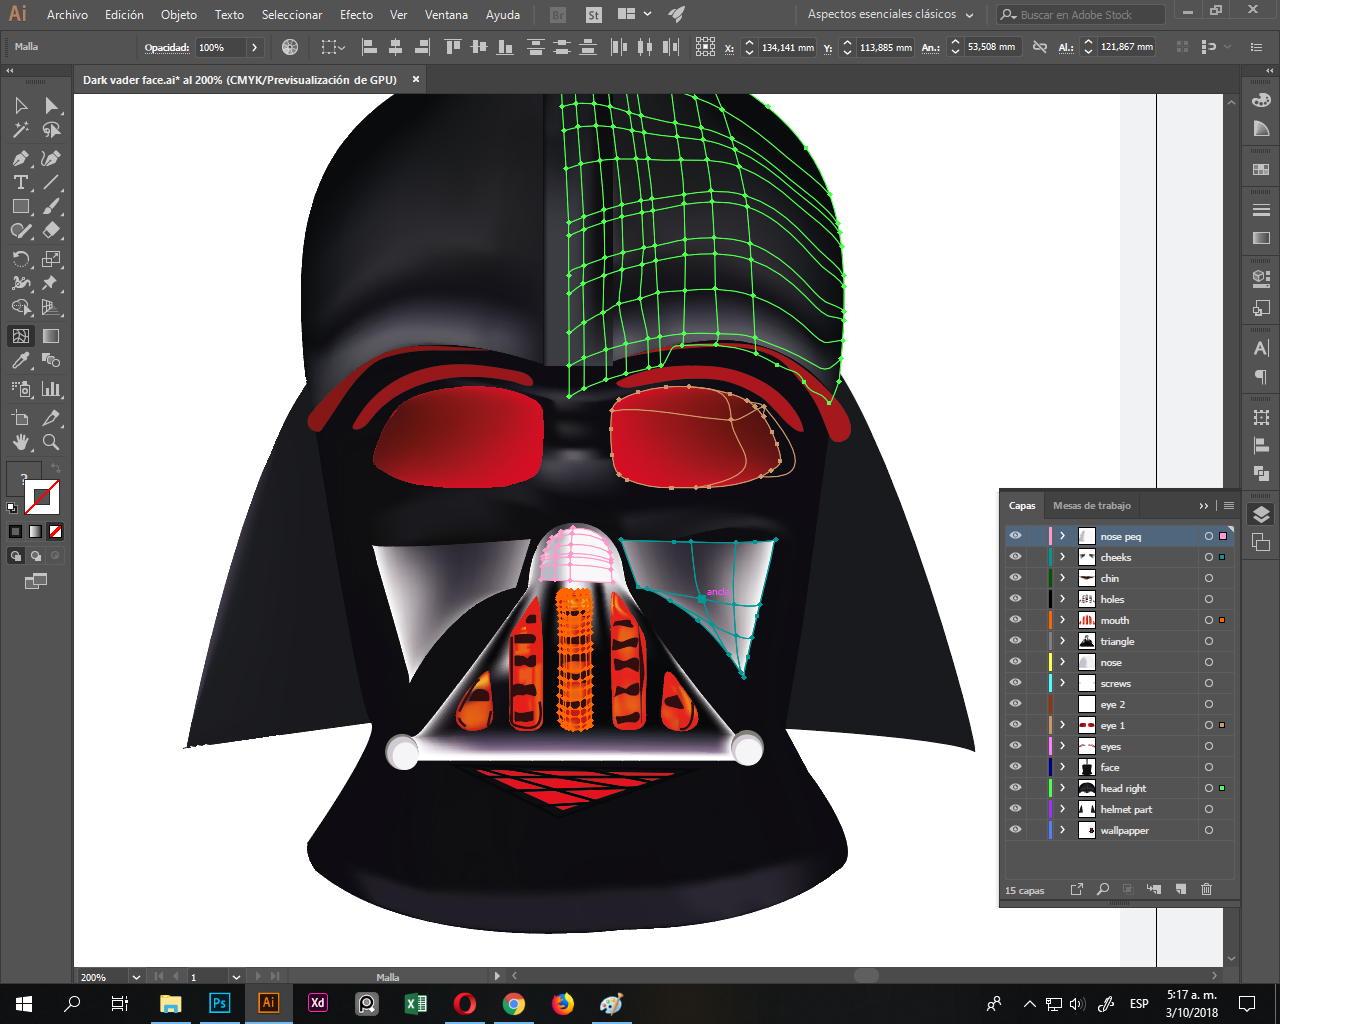Hide the 'holes' layer

[x=1015, y=599]
